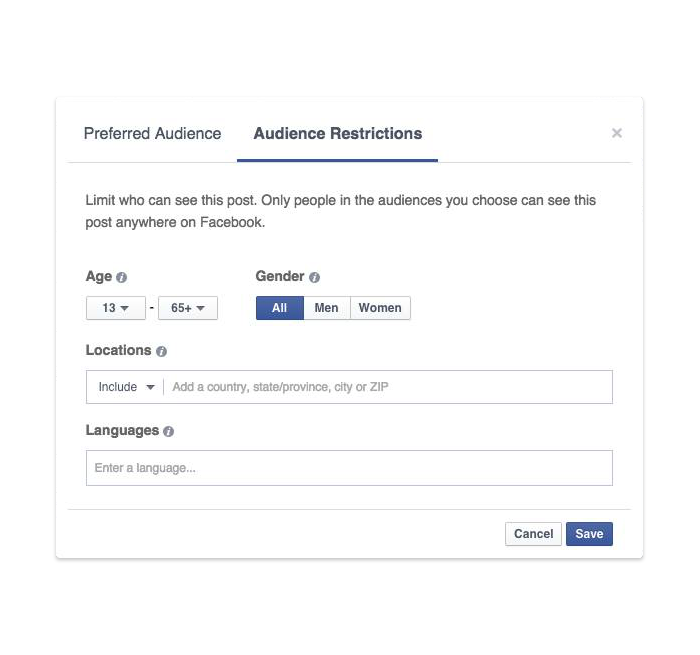700x655 pixels.
Task: Click the Save button
Action: coord(589,534)
